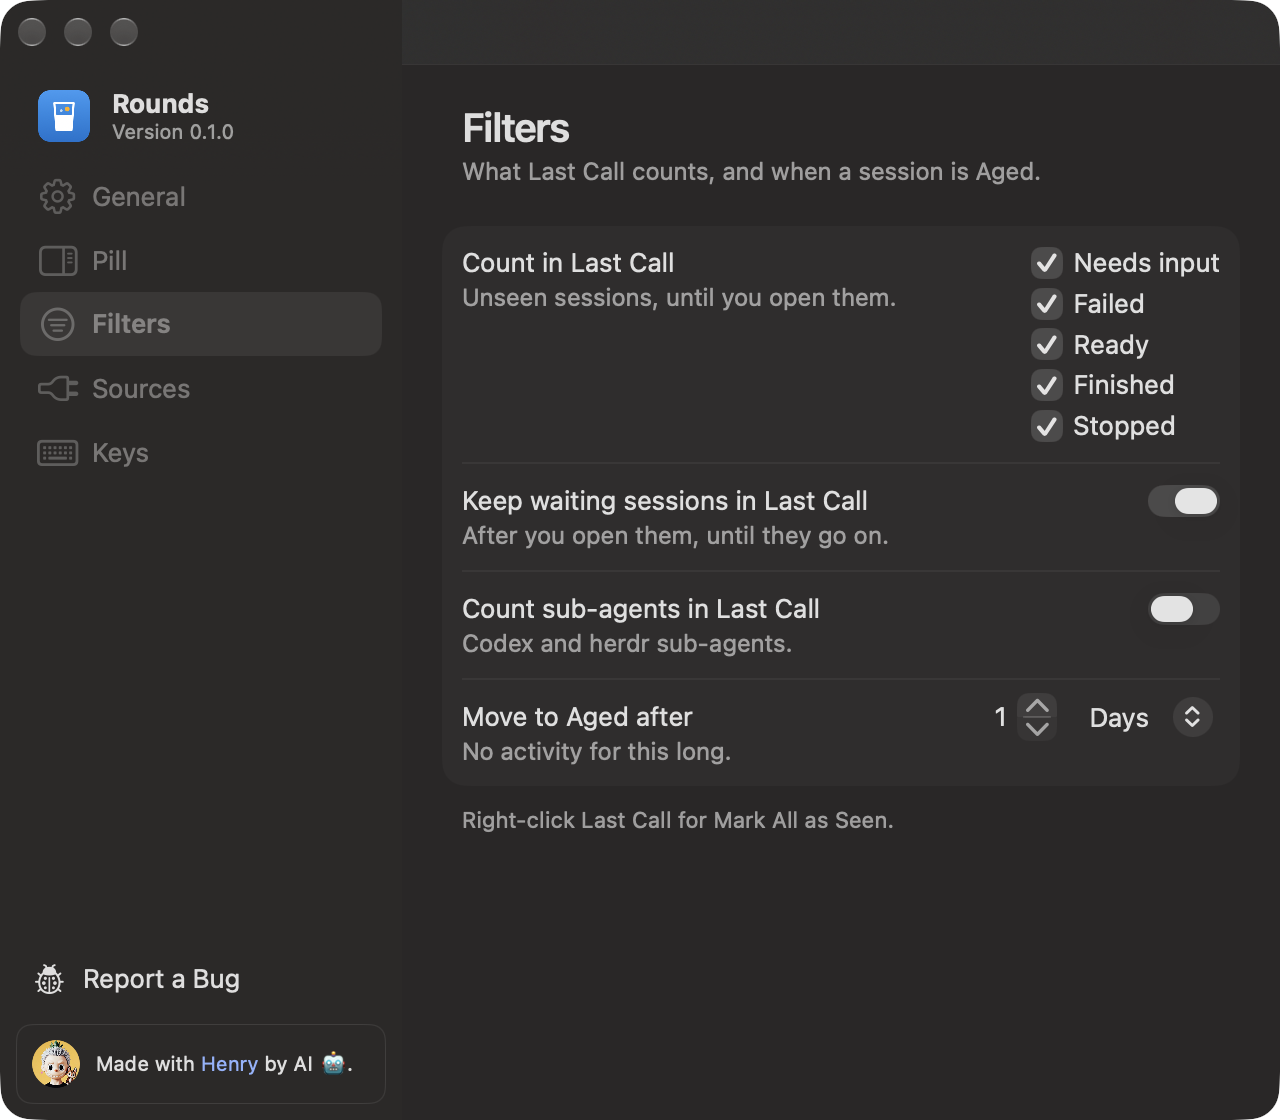Click the Version 0.1.0 text
This screenshot has height=1120, width=1280.
tap(173, 132)
